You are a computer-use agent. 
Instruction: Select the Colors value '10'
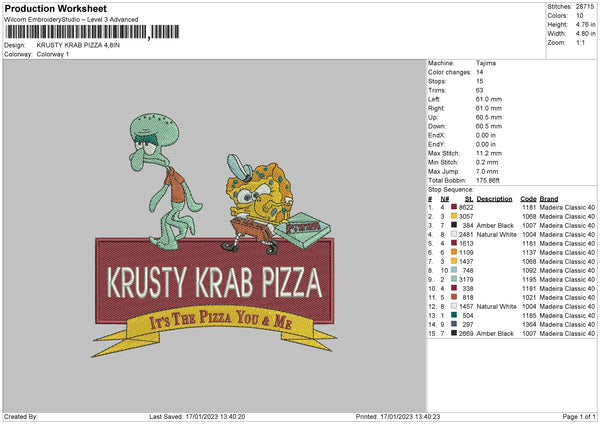coord(579,16)
